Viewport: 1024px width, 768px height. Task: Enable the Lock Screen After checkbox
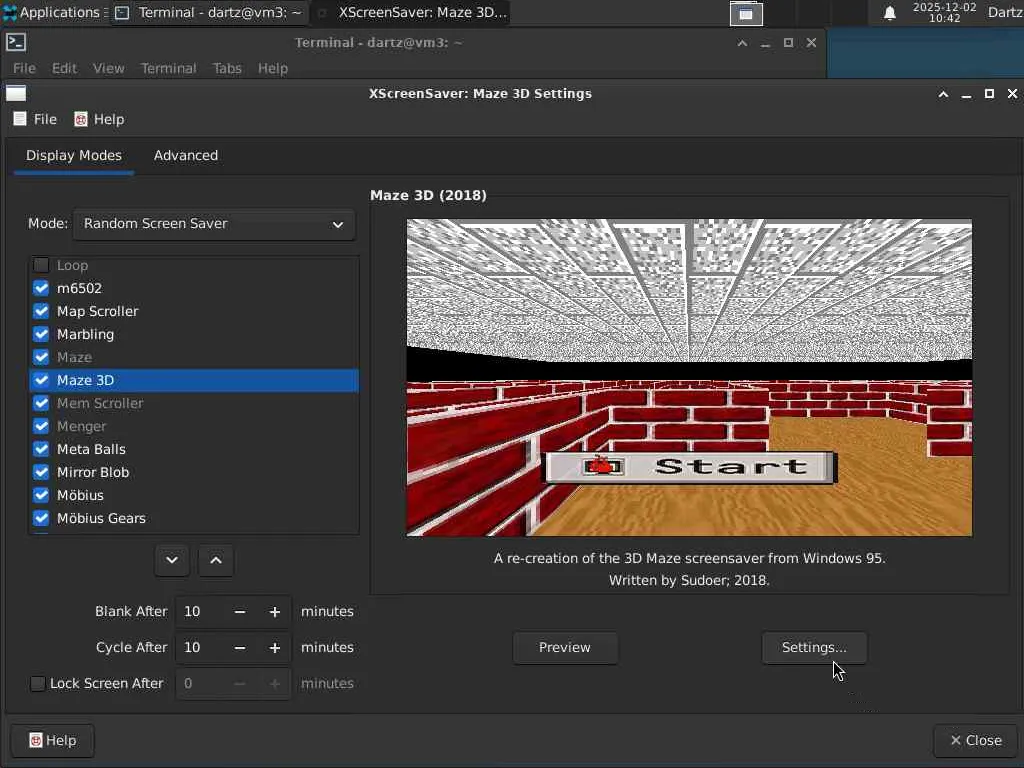(38, 683)
